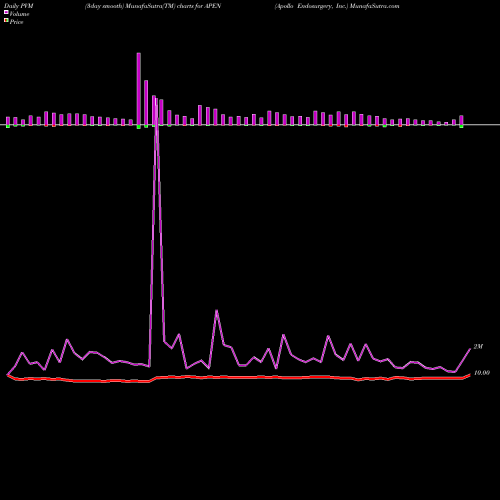Click the 2M volume axis label

click(x=478, y=347)
